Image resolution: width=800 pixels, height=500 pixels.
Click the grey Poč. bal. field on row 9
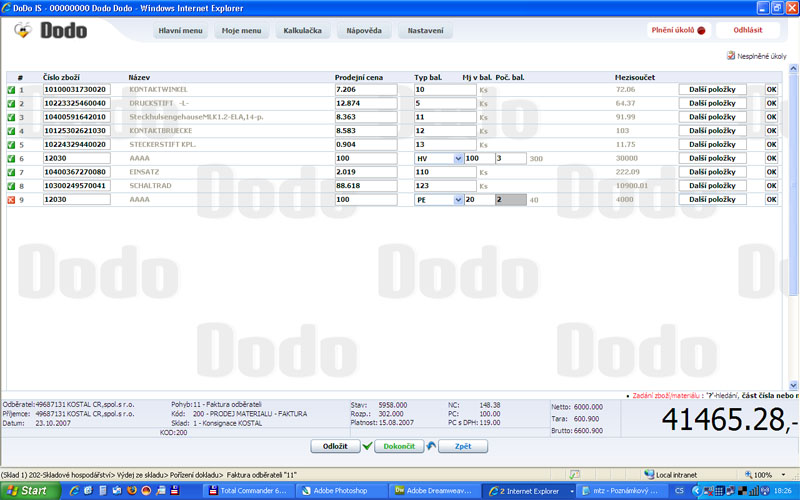click(511, 200)
